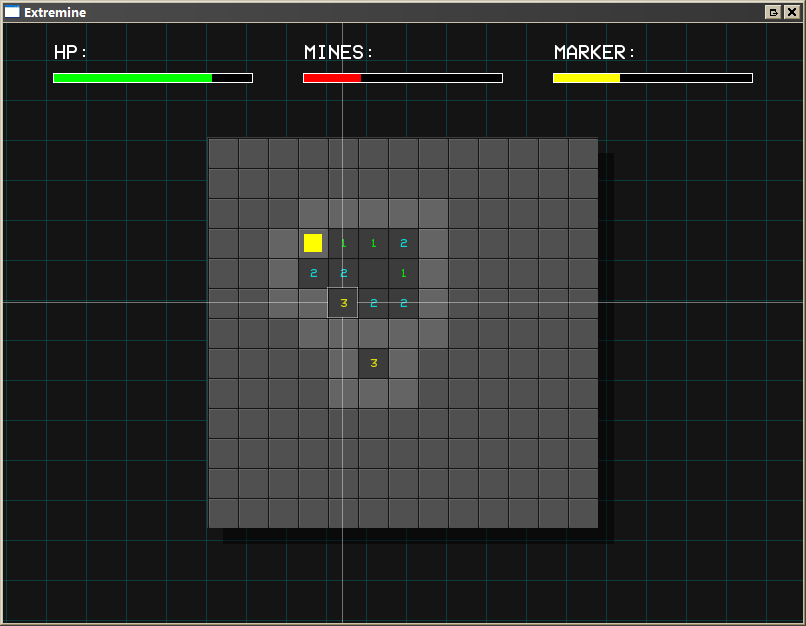Click the MINES label text

pyautogui.click(x=338, y=52)
